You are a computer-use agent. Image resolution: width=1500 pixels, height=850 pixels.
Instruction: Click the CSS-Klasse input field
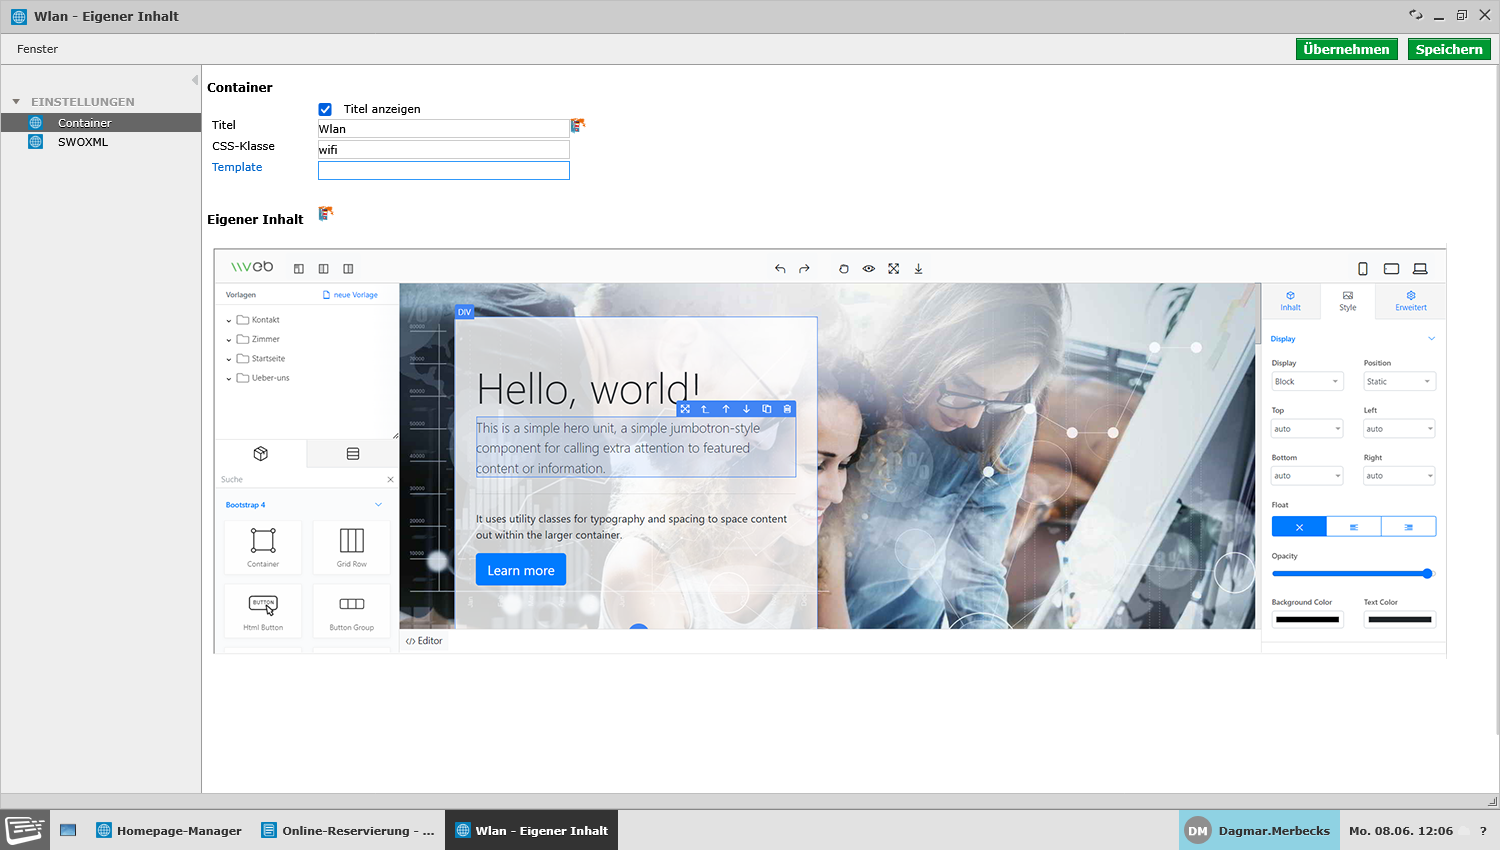pos(443,150)
